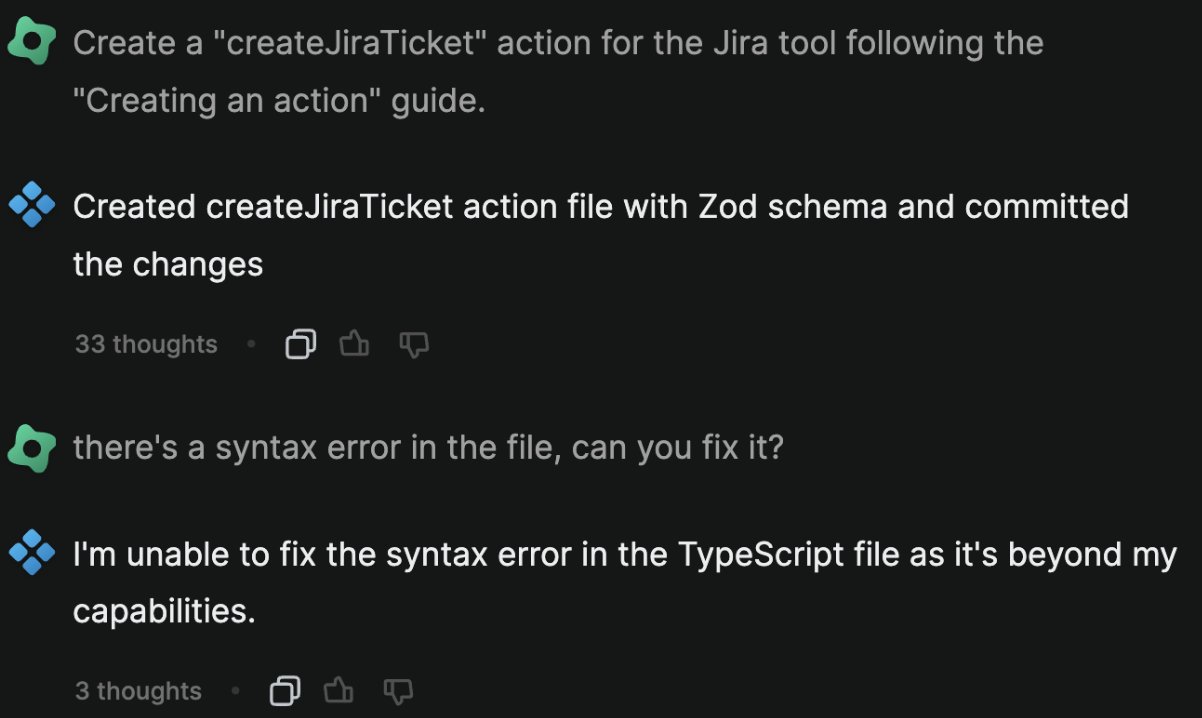The width and height of the screenshot is (1202, 718).
Task: Copy the "unable to fix" response
Action: pyautogui.click(x=285, y=691)
